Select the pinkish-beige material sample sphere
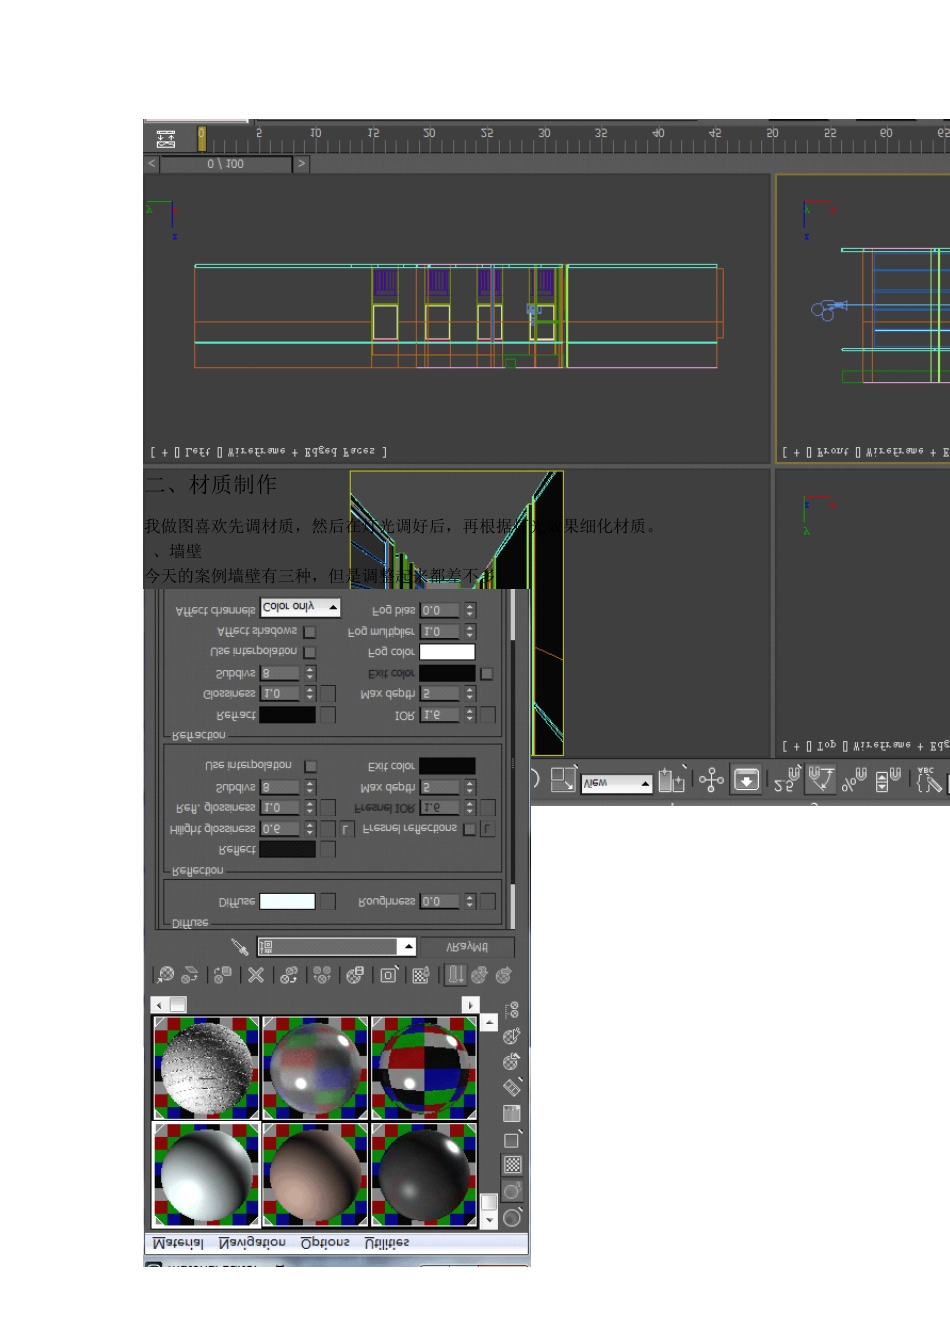The height and width of the screenshot is (1344, 950). (315, 1175)
